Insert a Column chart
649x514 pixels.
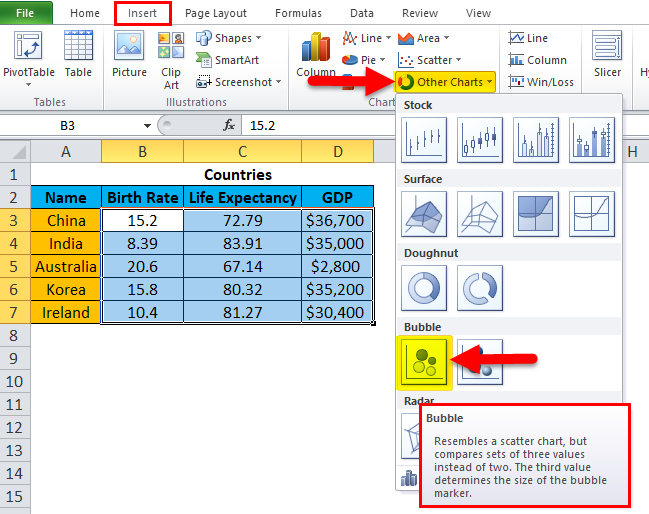[x=316, y=55]
